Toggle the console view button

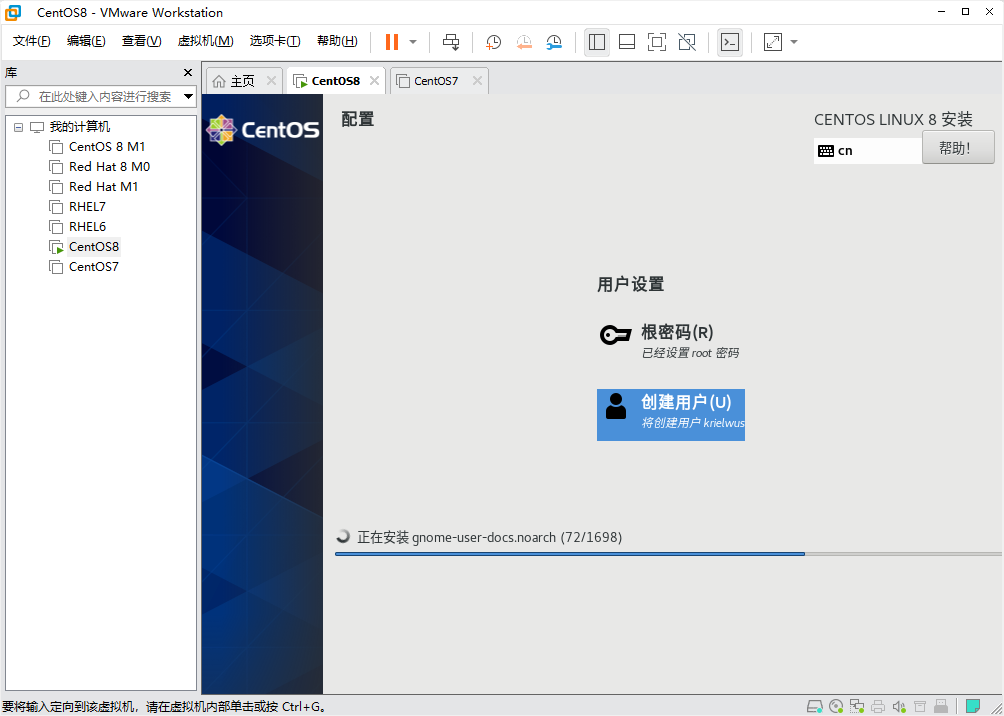pos(730,42)
